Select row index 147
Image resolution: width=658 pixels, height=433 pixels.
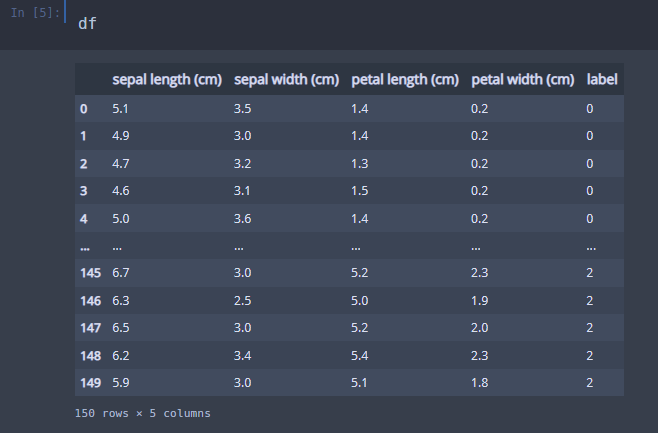pos(90,328)
